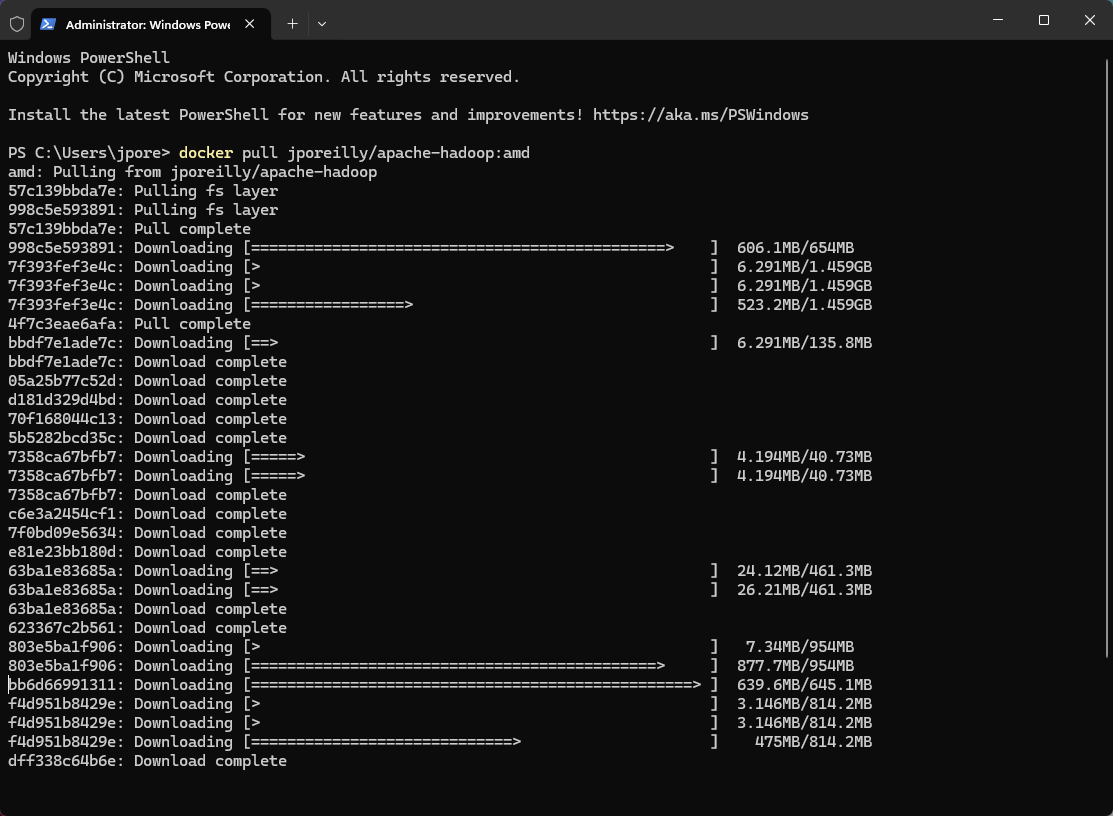Click '4f7c3eae6afa: Pull complete' line
Screen dimensions: 1113x816
129,324
